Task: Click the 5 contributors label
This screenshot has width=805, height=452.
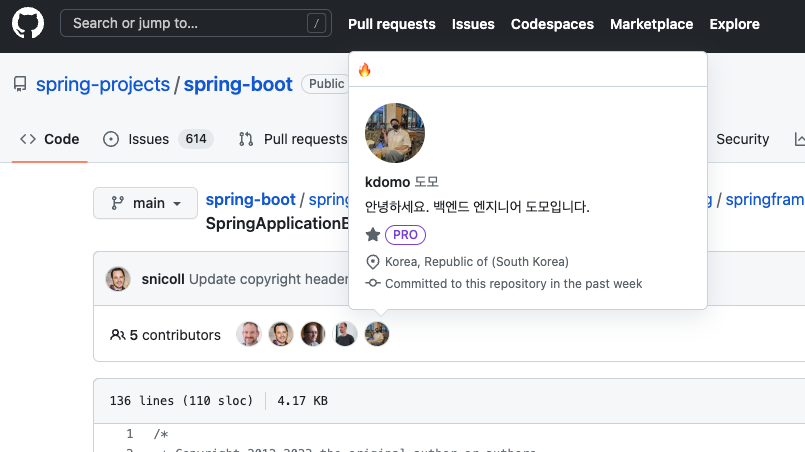Action: (x=175, y=335)
